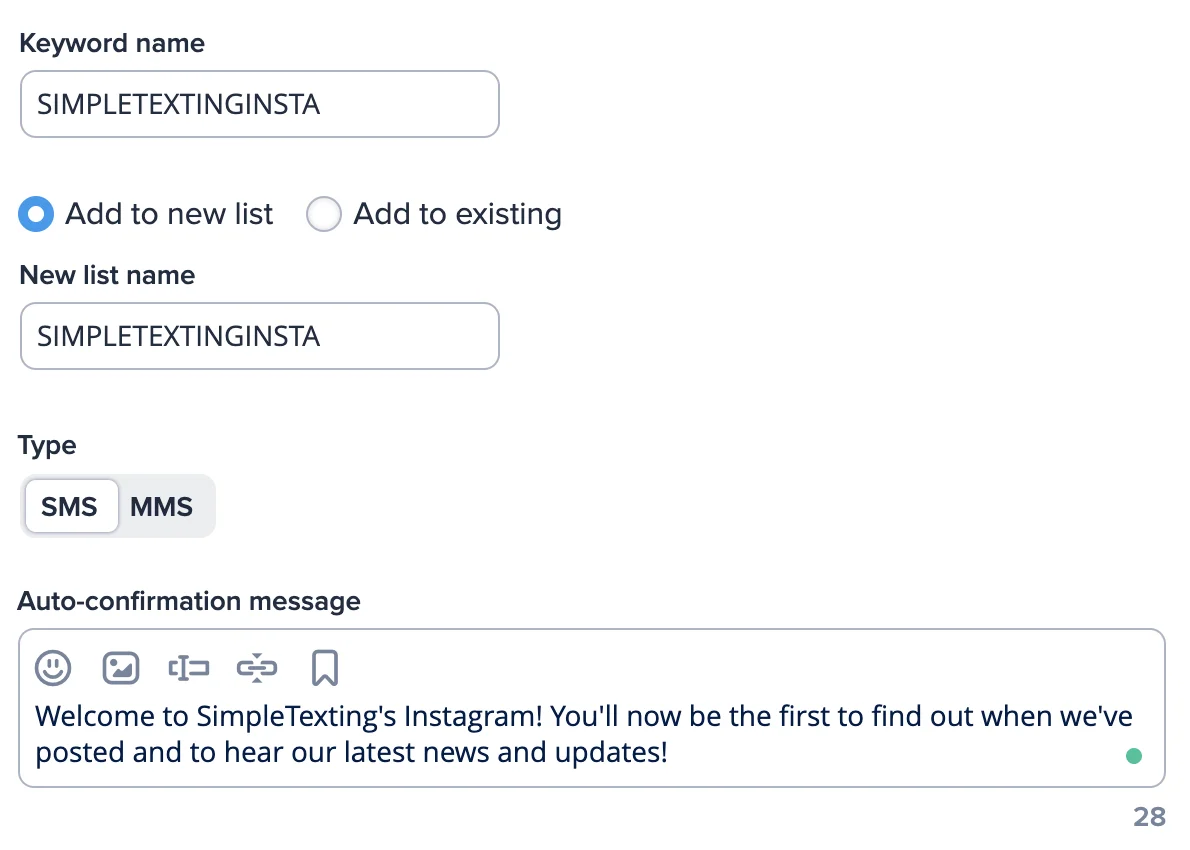
Task: Click the Keyword name input field
Action: point(260,103)
